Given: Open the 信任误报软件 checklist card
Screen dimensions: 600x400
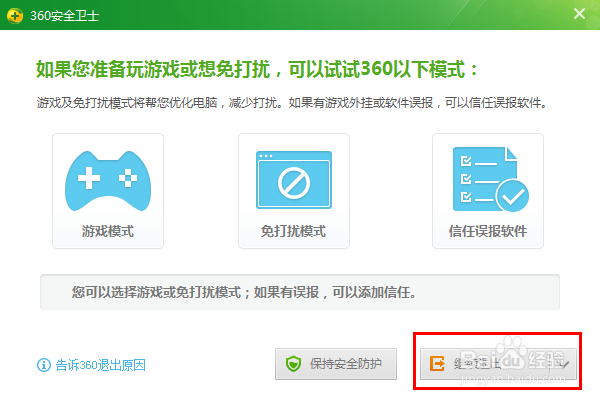Looking at the screenshot, I should point(488,191).
